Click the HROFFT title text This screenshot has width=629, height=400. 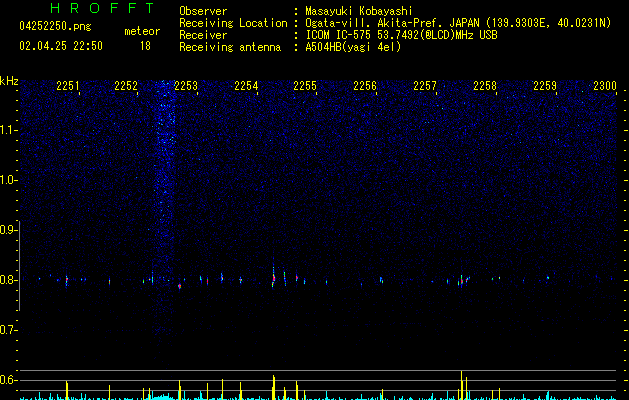pos(103,8)
